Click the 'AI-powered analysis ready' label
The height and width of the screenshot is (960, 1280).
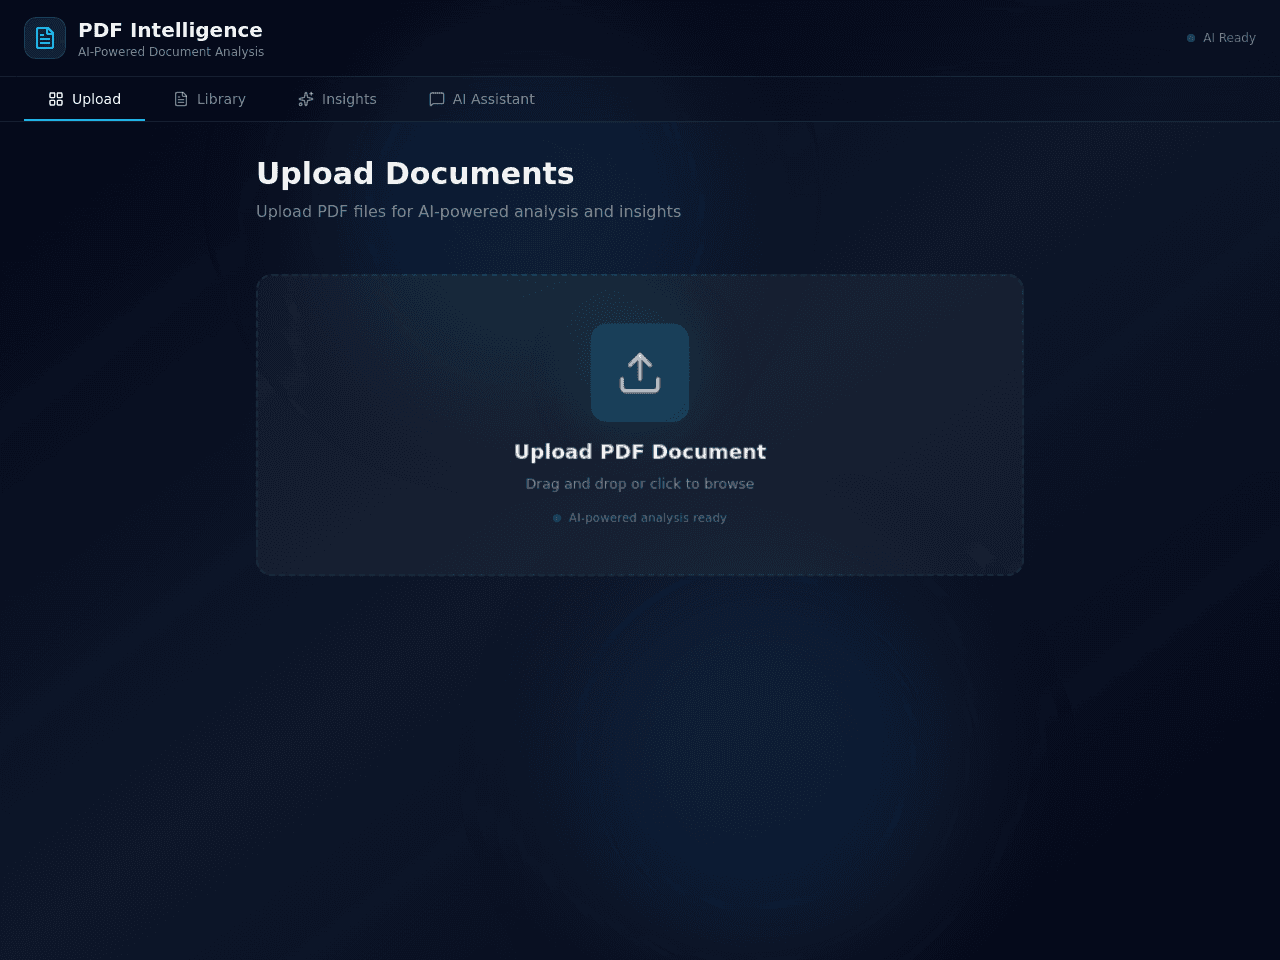(x=640, y=518)
